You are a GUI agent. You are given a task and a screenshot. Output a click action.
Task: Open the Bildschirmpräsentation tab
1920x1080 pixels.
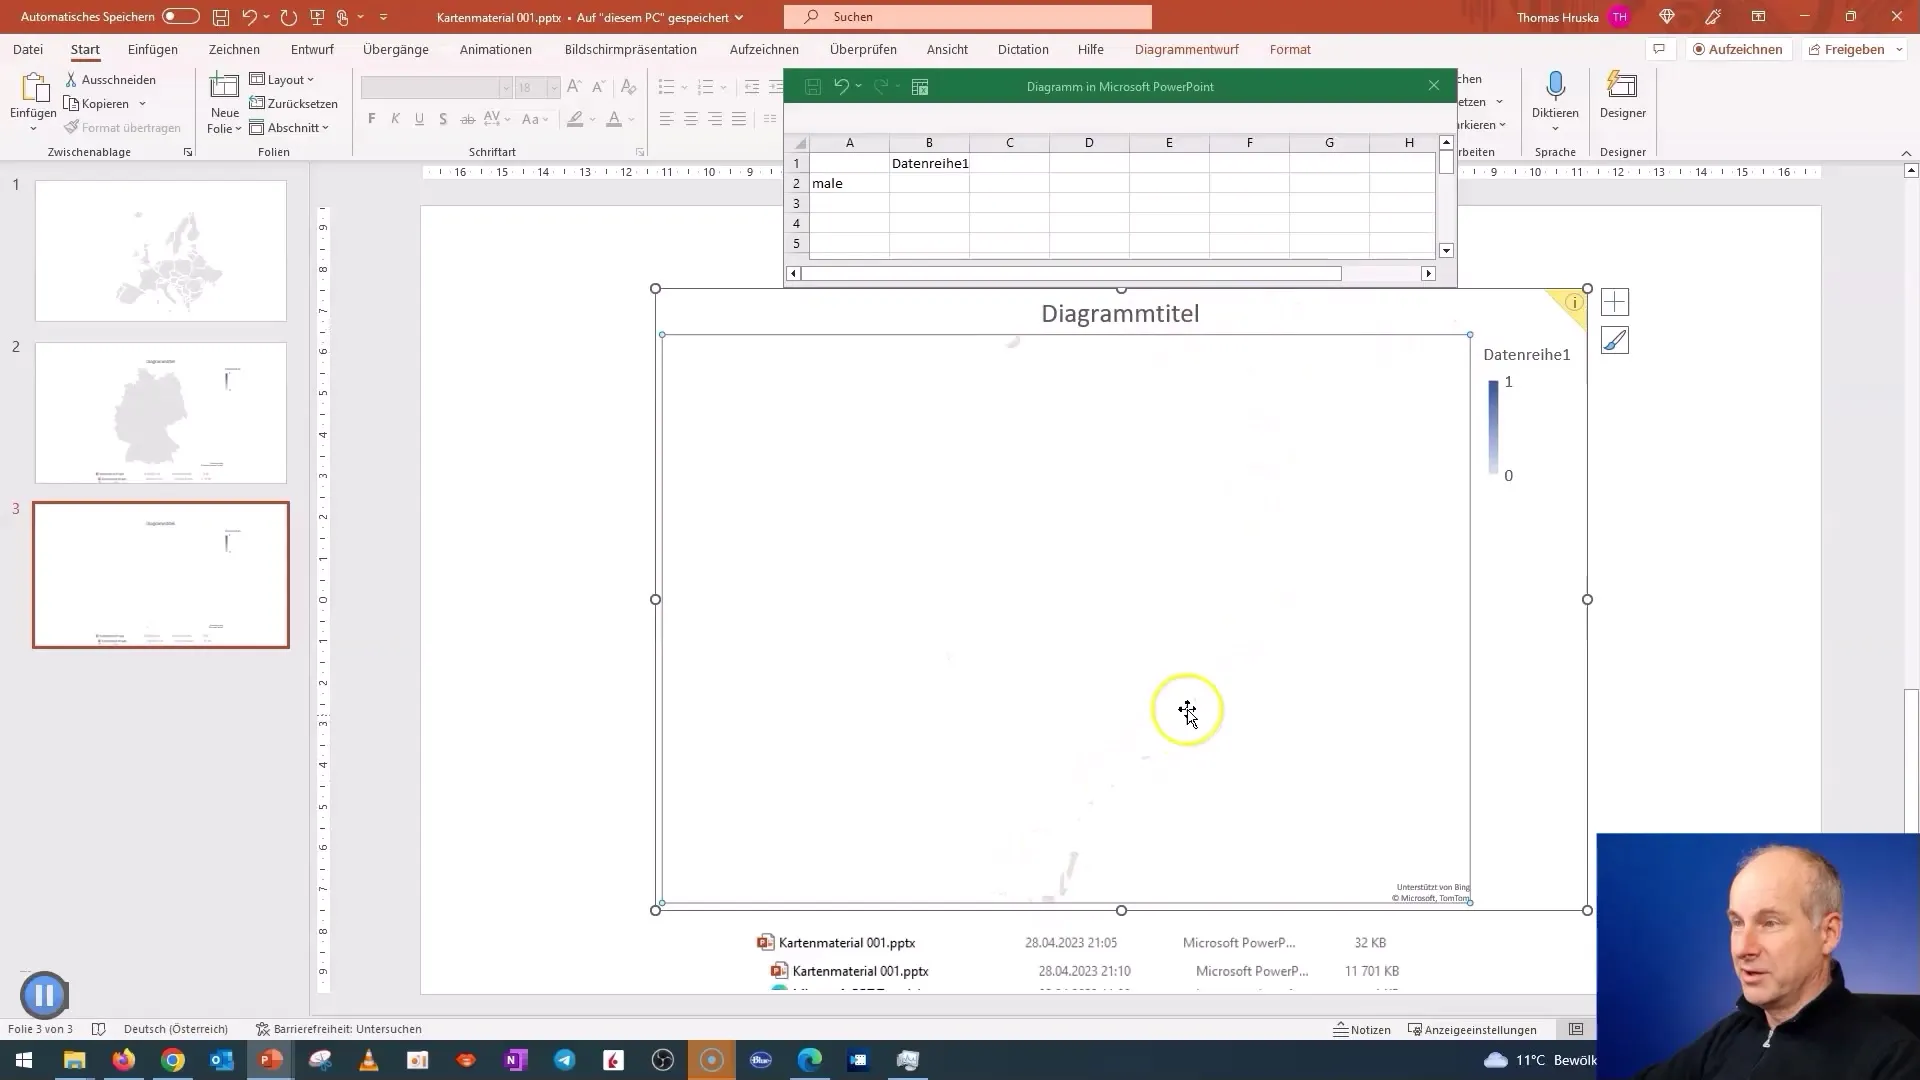[x=631, y=49]
